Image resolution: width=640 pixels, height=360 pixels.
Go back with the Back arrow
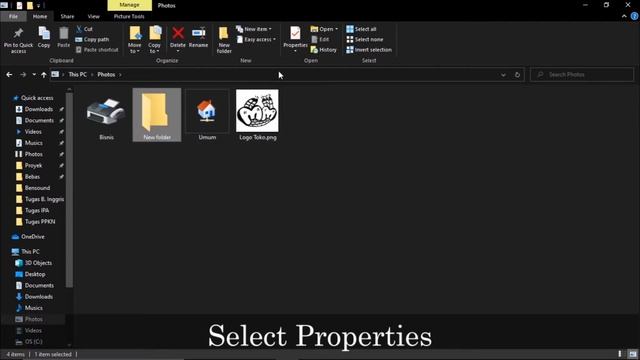(x=9, y=75)
